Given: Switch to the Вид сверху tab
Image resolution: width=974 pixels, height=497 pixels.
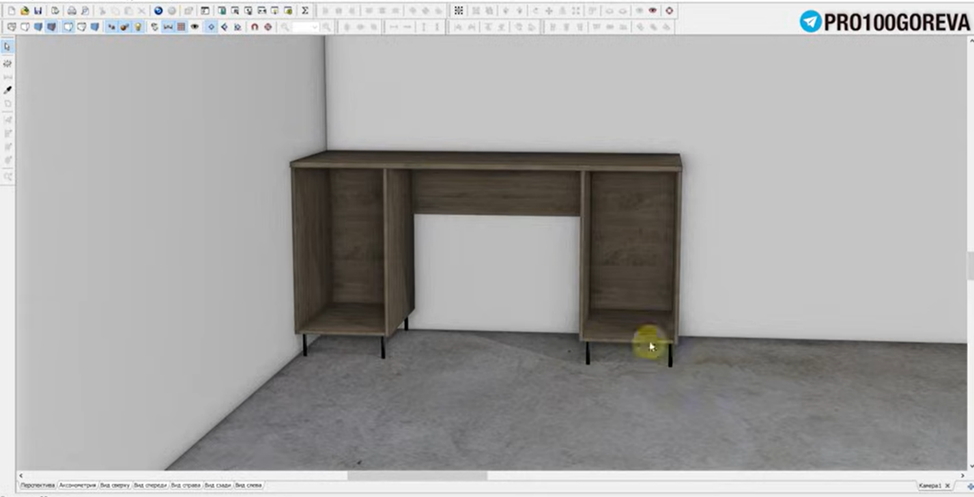Looking at the screenshot, I should pos(115,485).
